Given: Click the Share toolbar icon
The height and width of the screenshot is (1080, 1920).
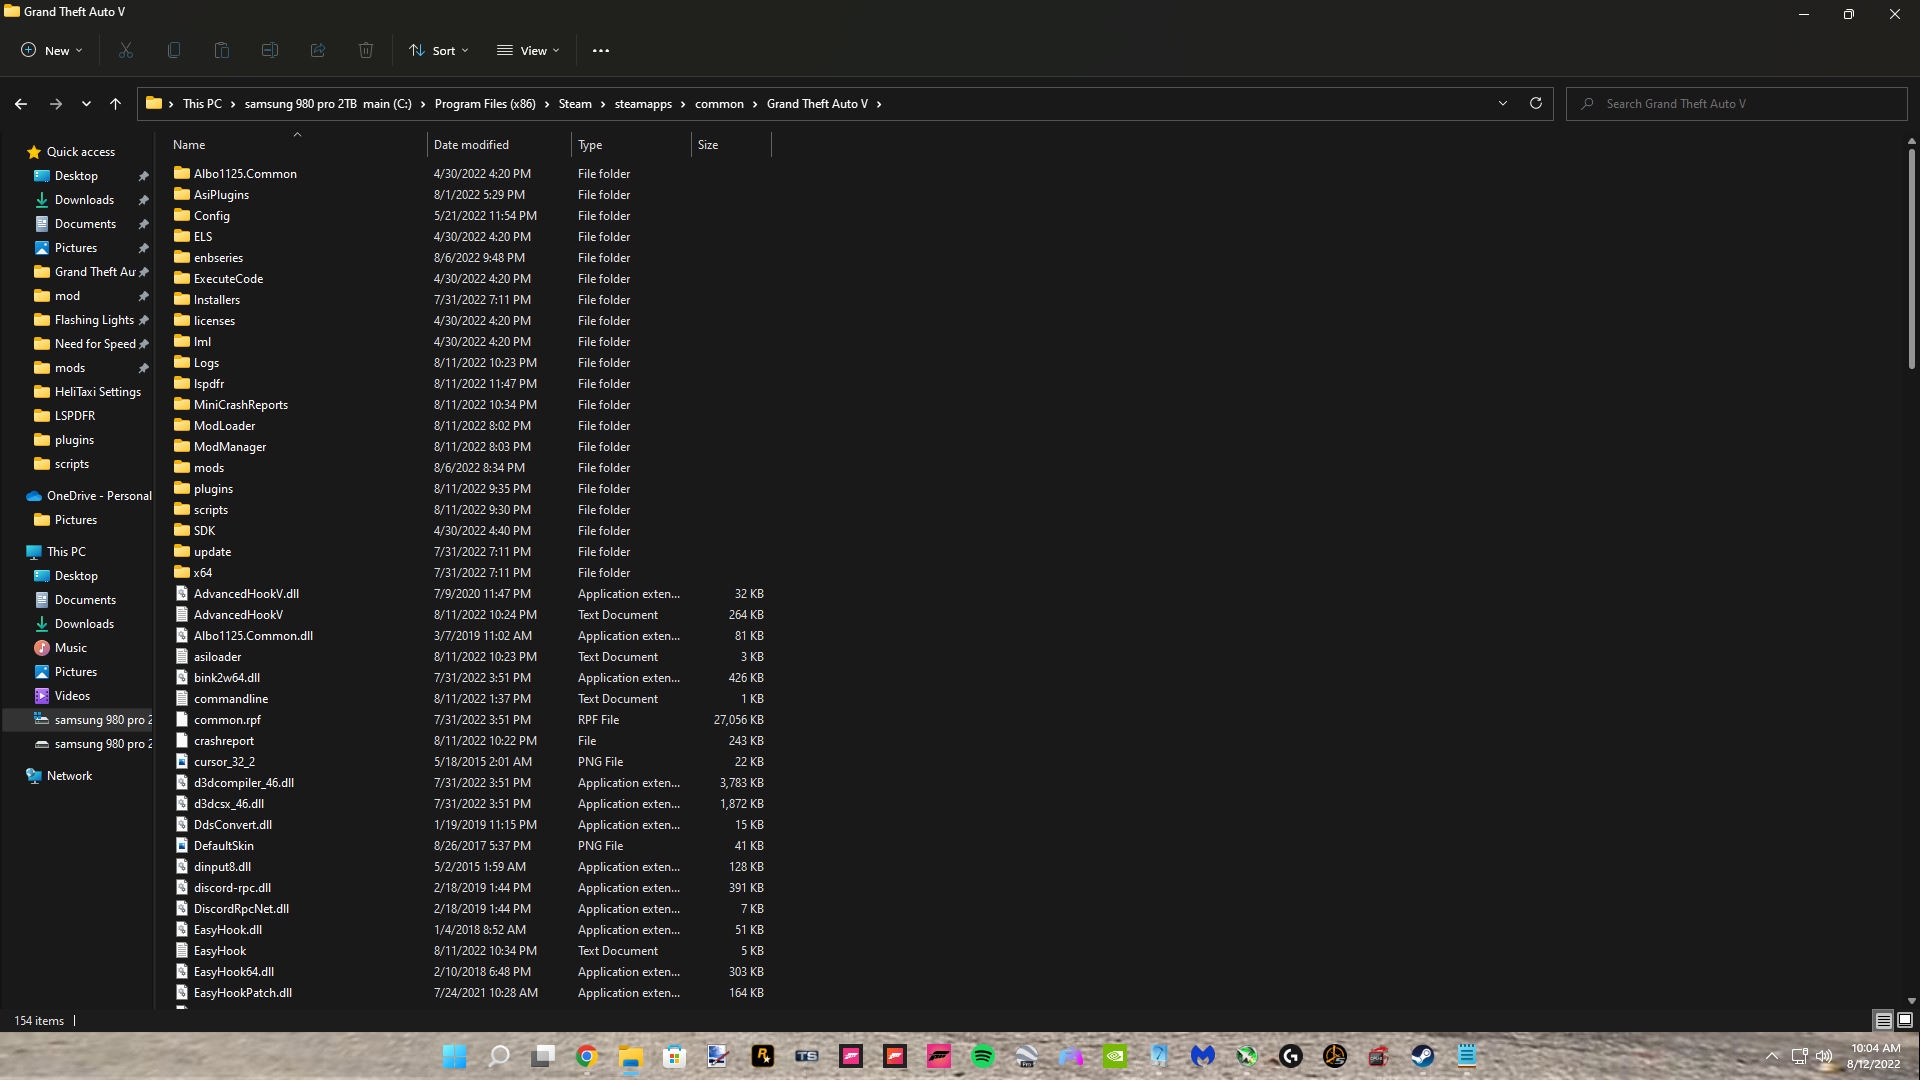Looking at the screenshot, I should pos(318,50).
